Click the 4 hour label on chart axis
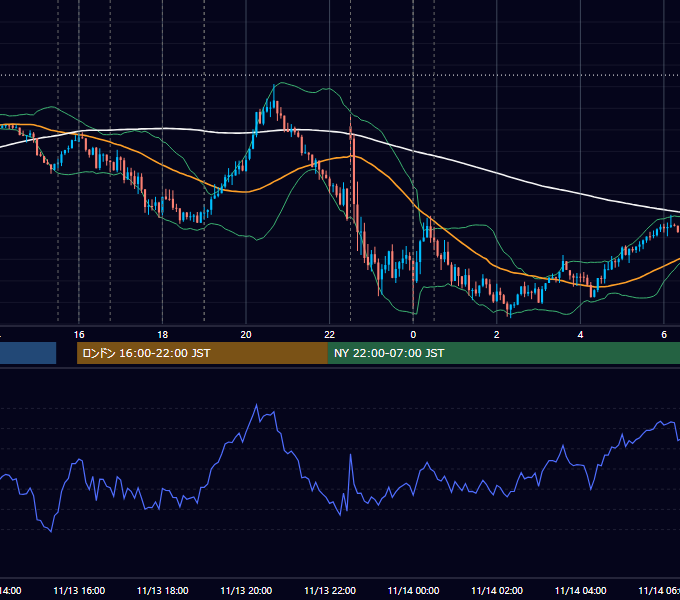Screen dimensions: 680x600 click(x=580, y=335)
